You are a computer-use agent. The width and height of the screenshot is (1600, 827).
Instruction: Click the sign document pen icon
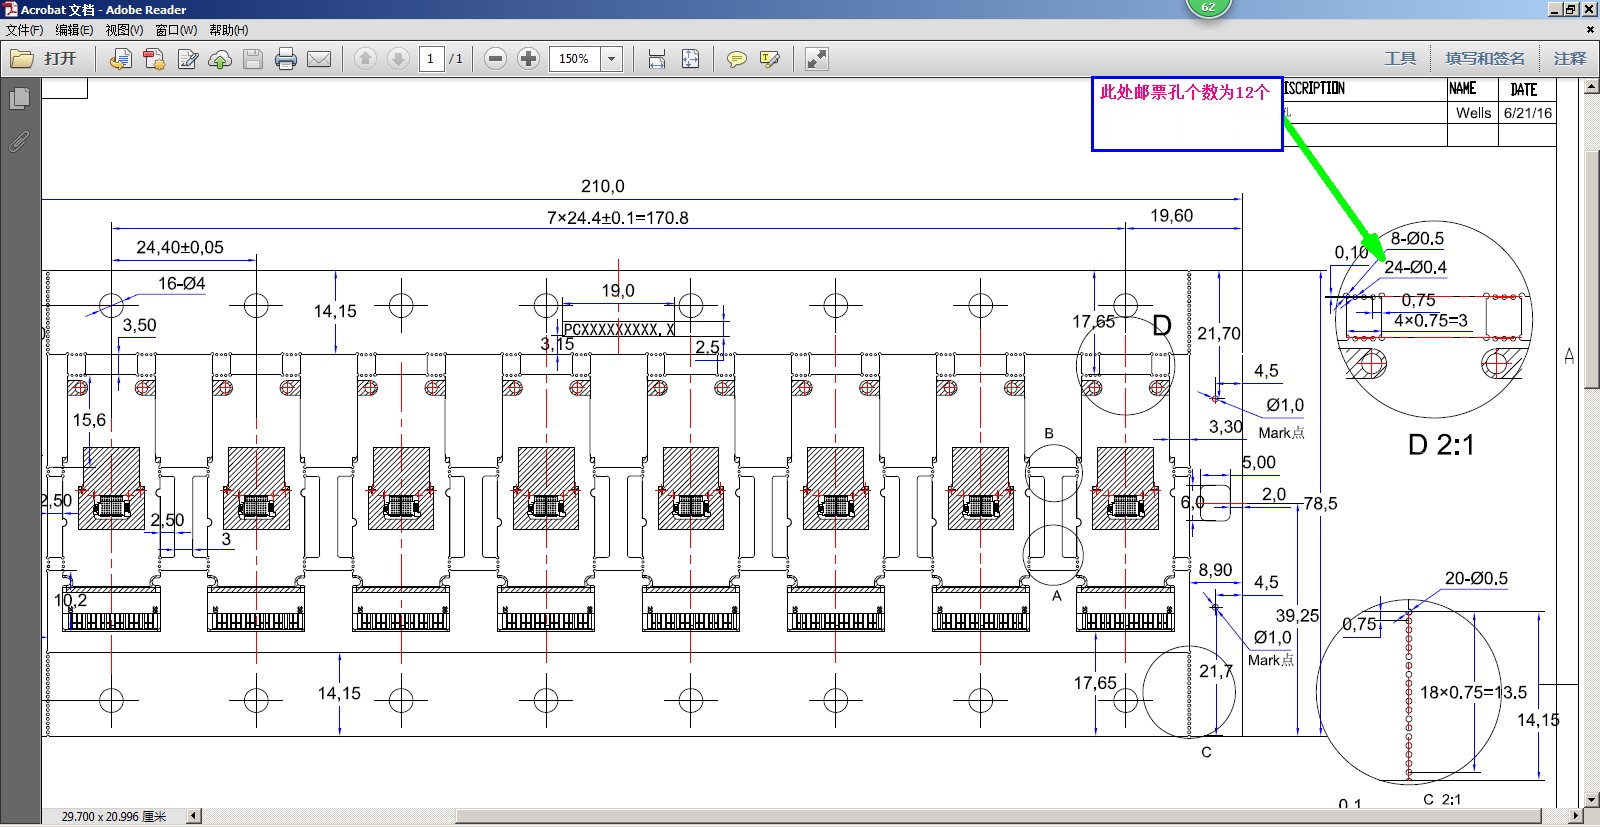tap(187, 59)
